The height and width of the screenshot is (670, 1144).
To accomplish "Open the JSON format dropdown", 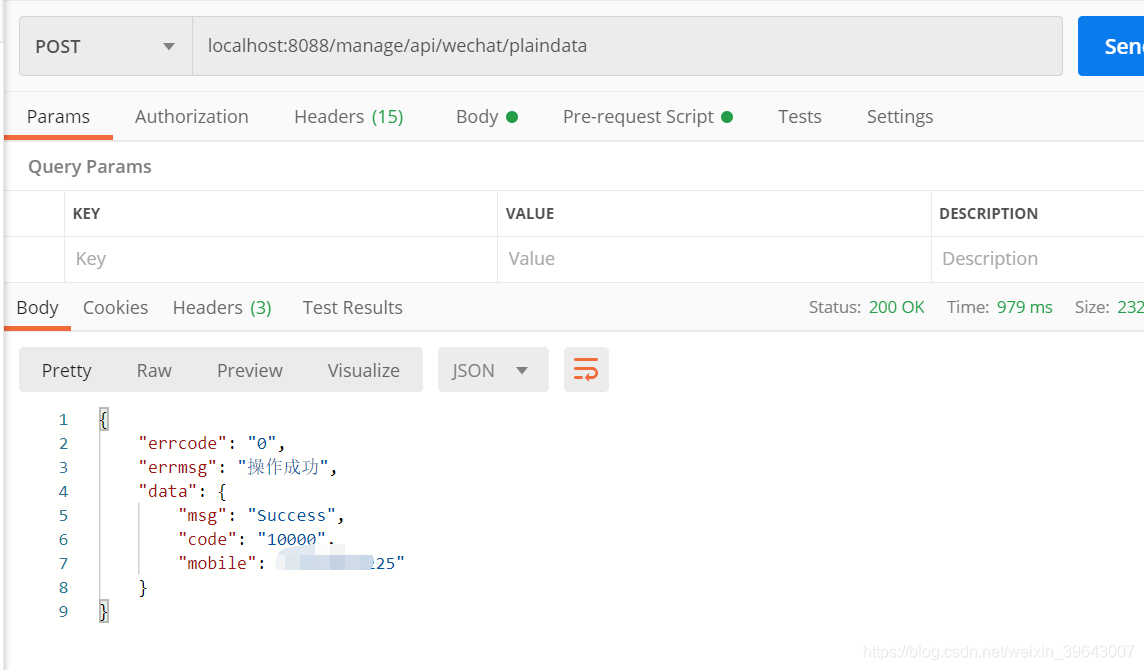I will click(493, 370).
